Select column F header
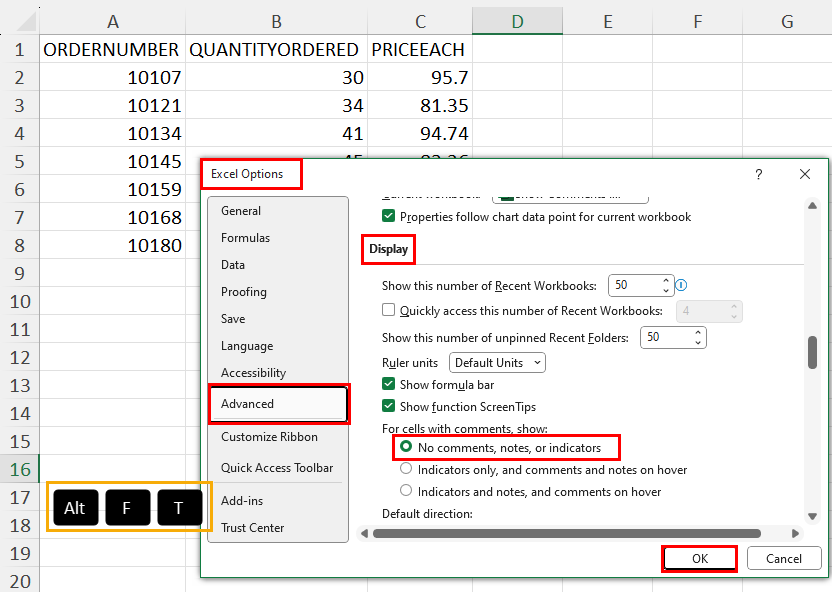Image resolution: width=832 pixels, height=592 pixels. [x=697, y=22]
